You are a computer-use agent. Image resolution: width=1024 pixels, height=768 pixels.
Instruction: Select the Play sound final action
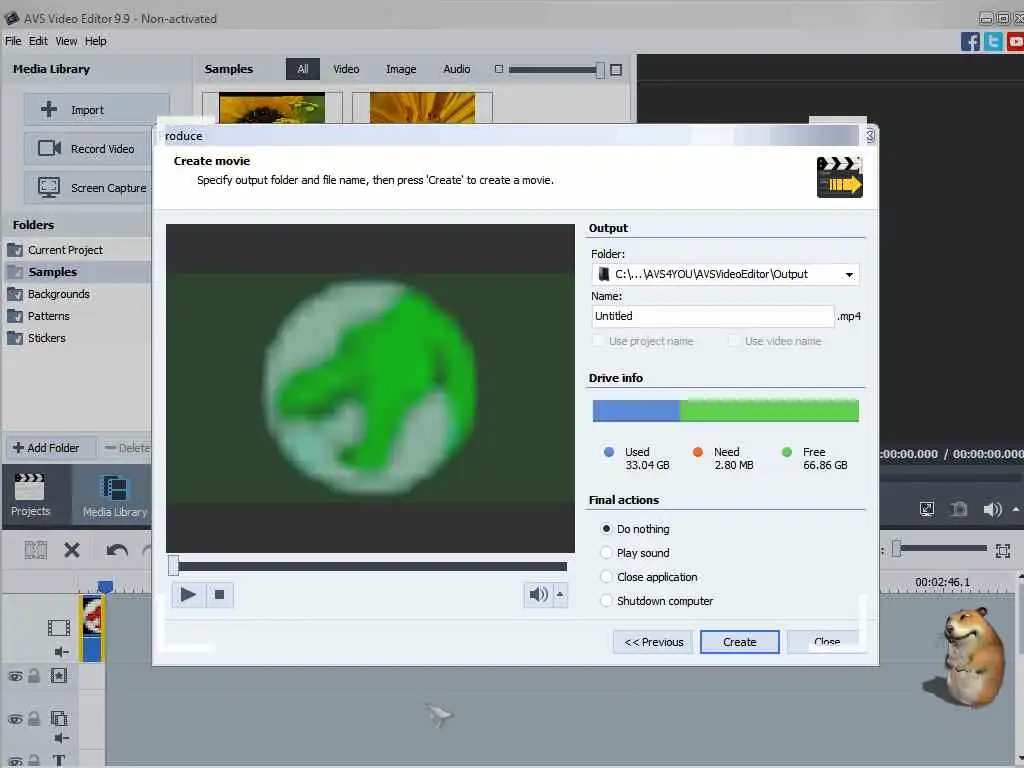click(x=606, y=552)
